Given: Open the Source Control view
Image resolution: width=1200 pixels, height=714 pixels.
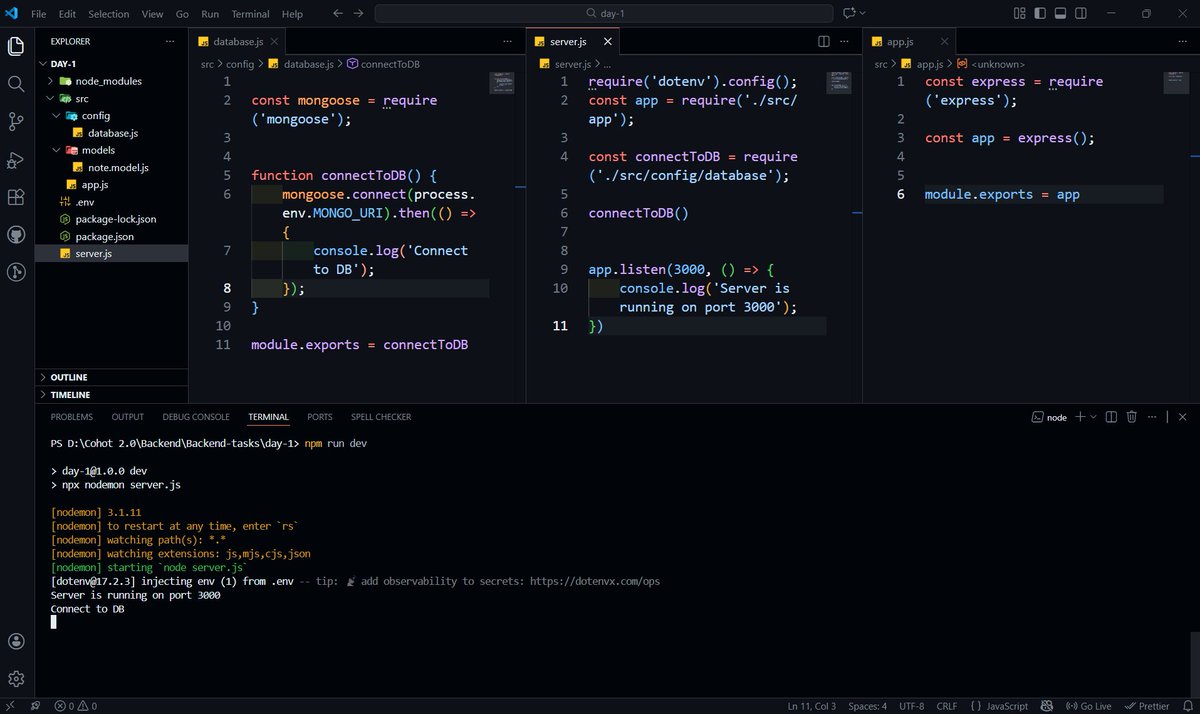Looking at the screenshot, I should coord(16,122).
